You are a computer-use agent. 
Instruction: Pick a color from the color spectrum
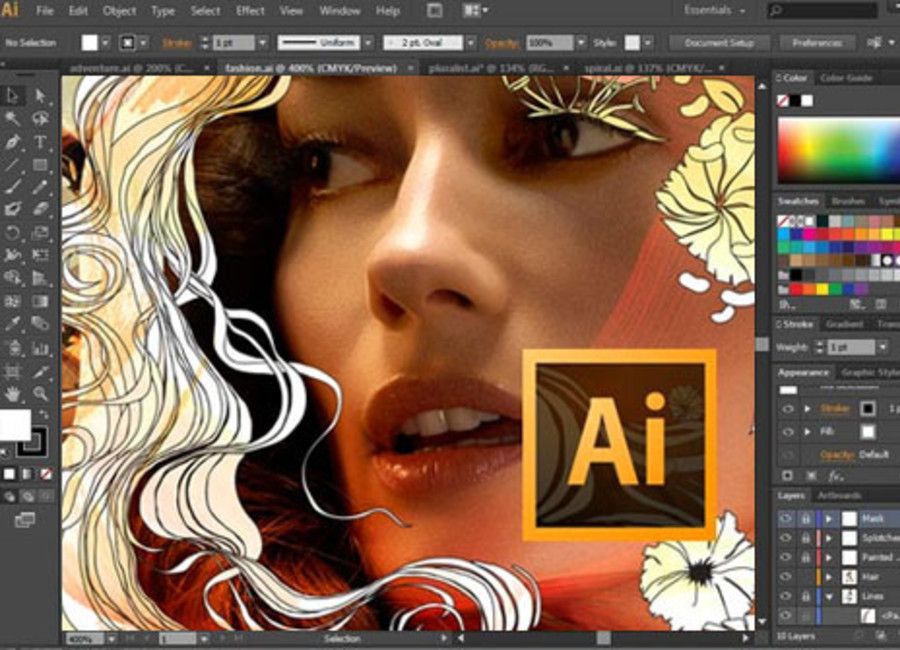[839, 150]
